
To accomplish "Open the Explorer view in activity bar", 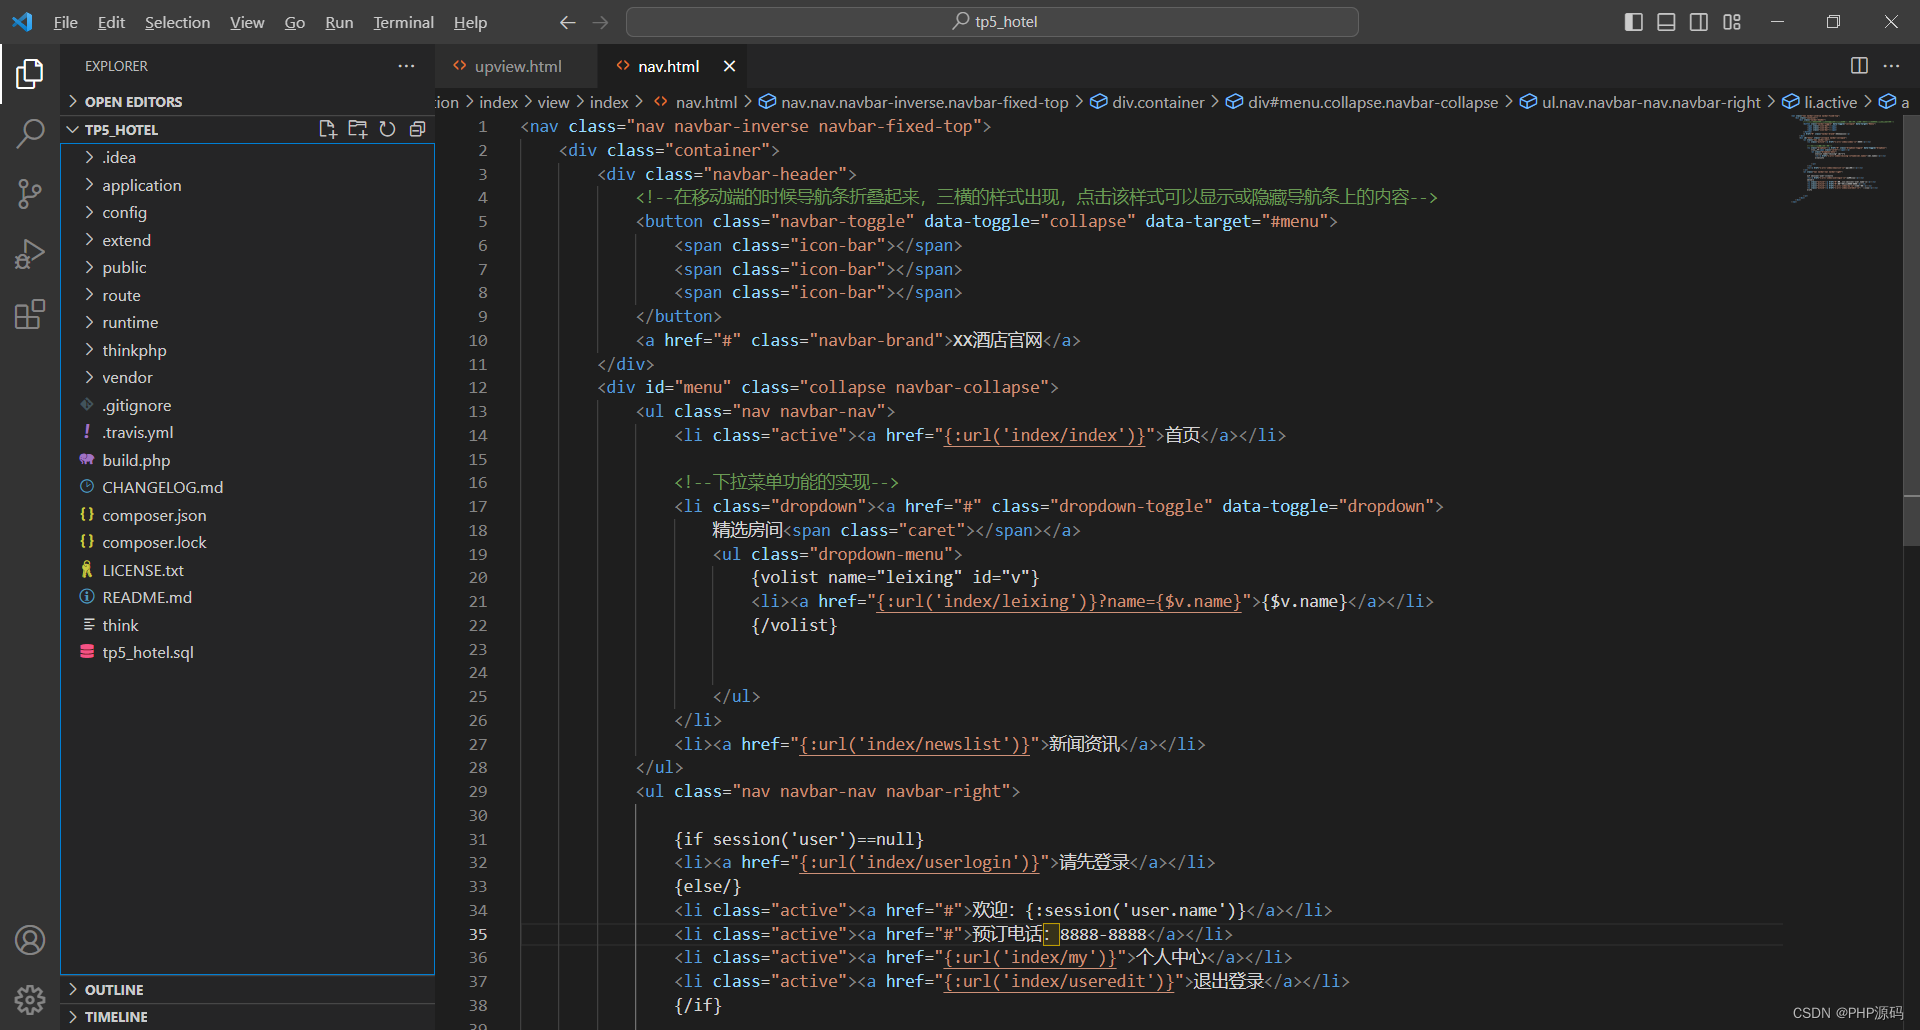I will [30, 73].
